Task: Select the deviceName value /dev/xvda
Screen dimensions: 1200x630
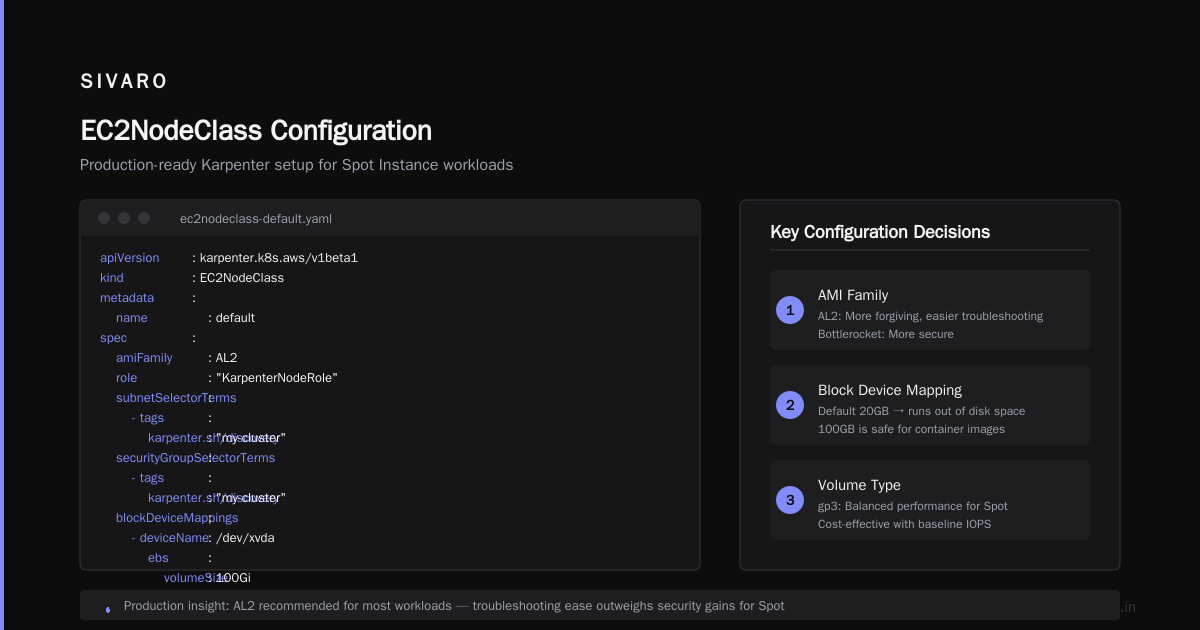Action: pos(245,538)
